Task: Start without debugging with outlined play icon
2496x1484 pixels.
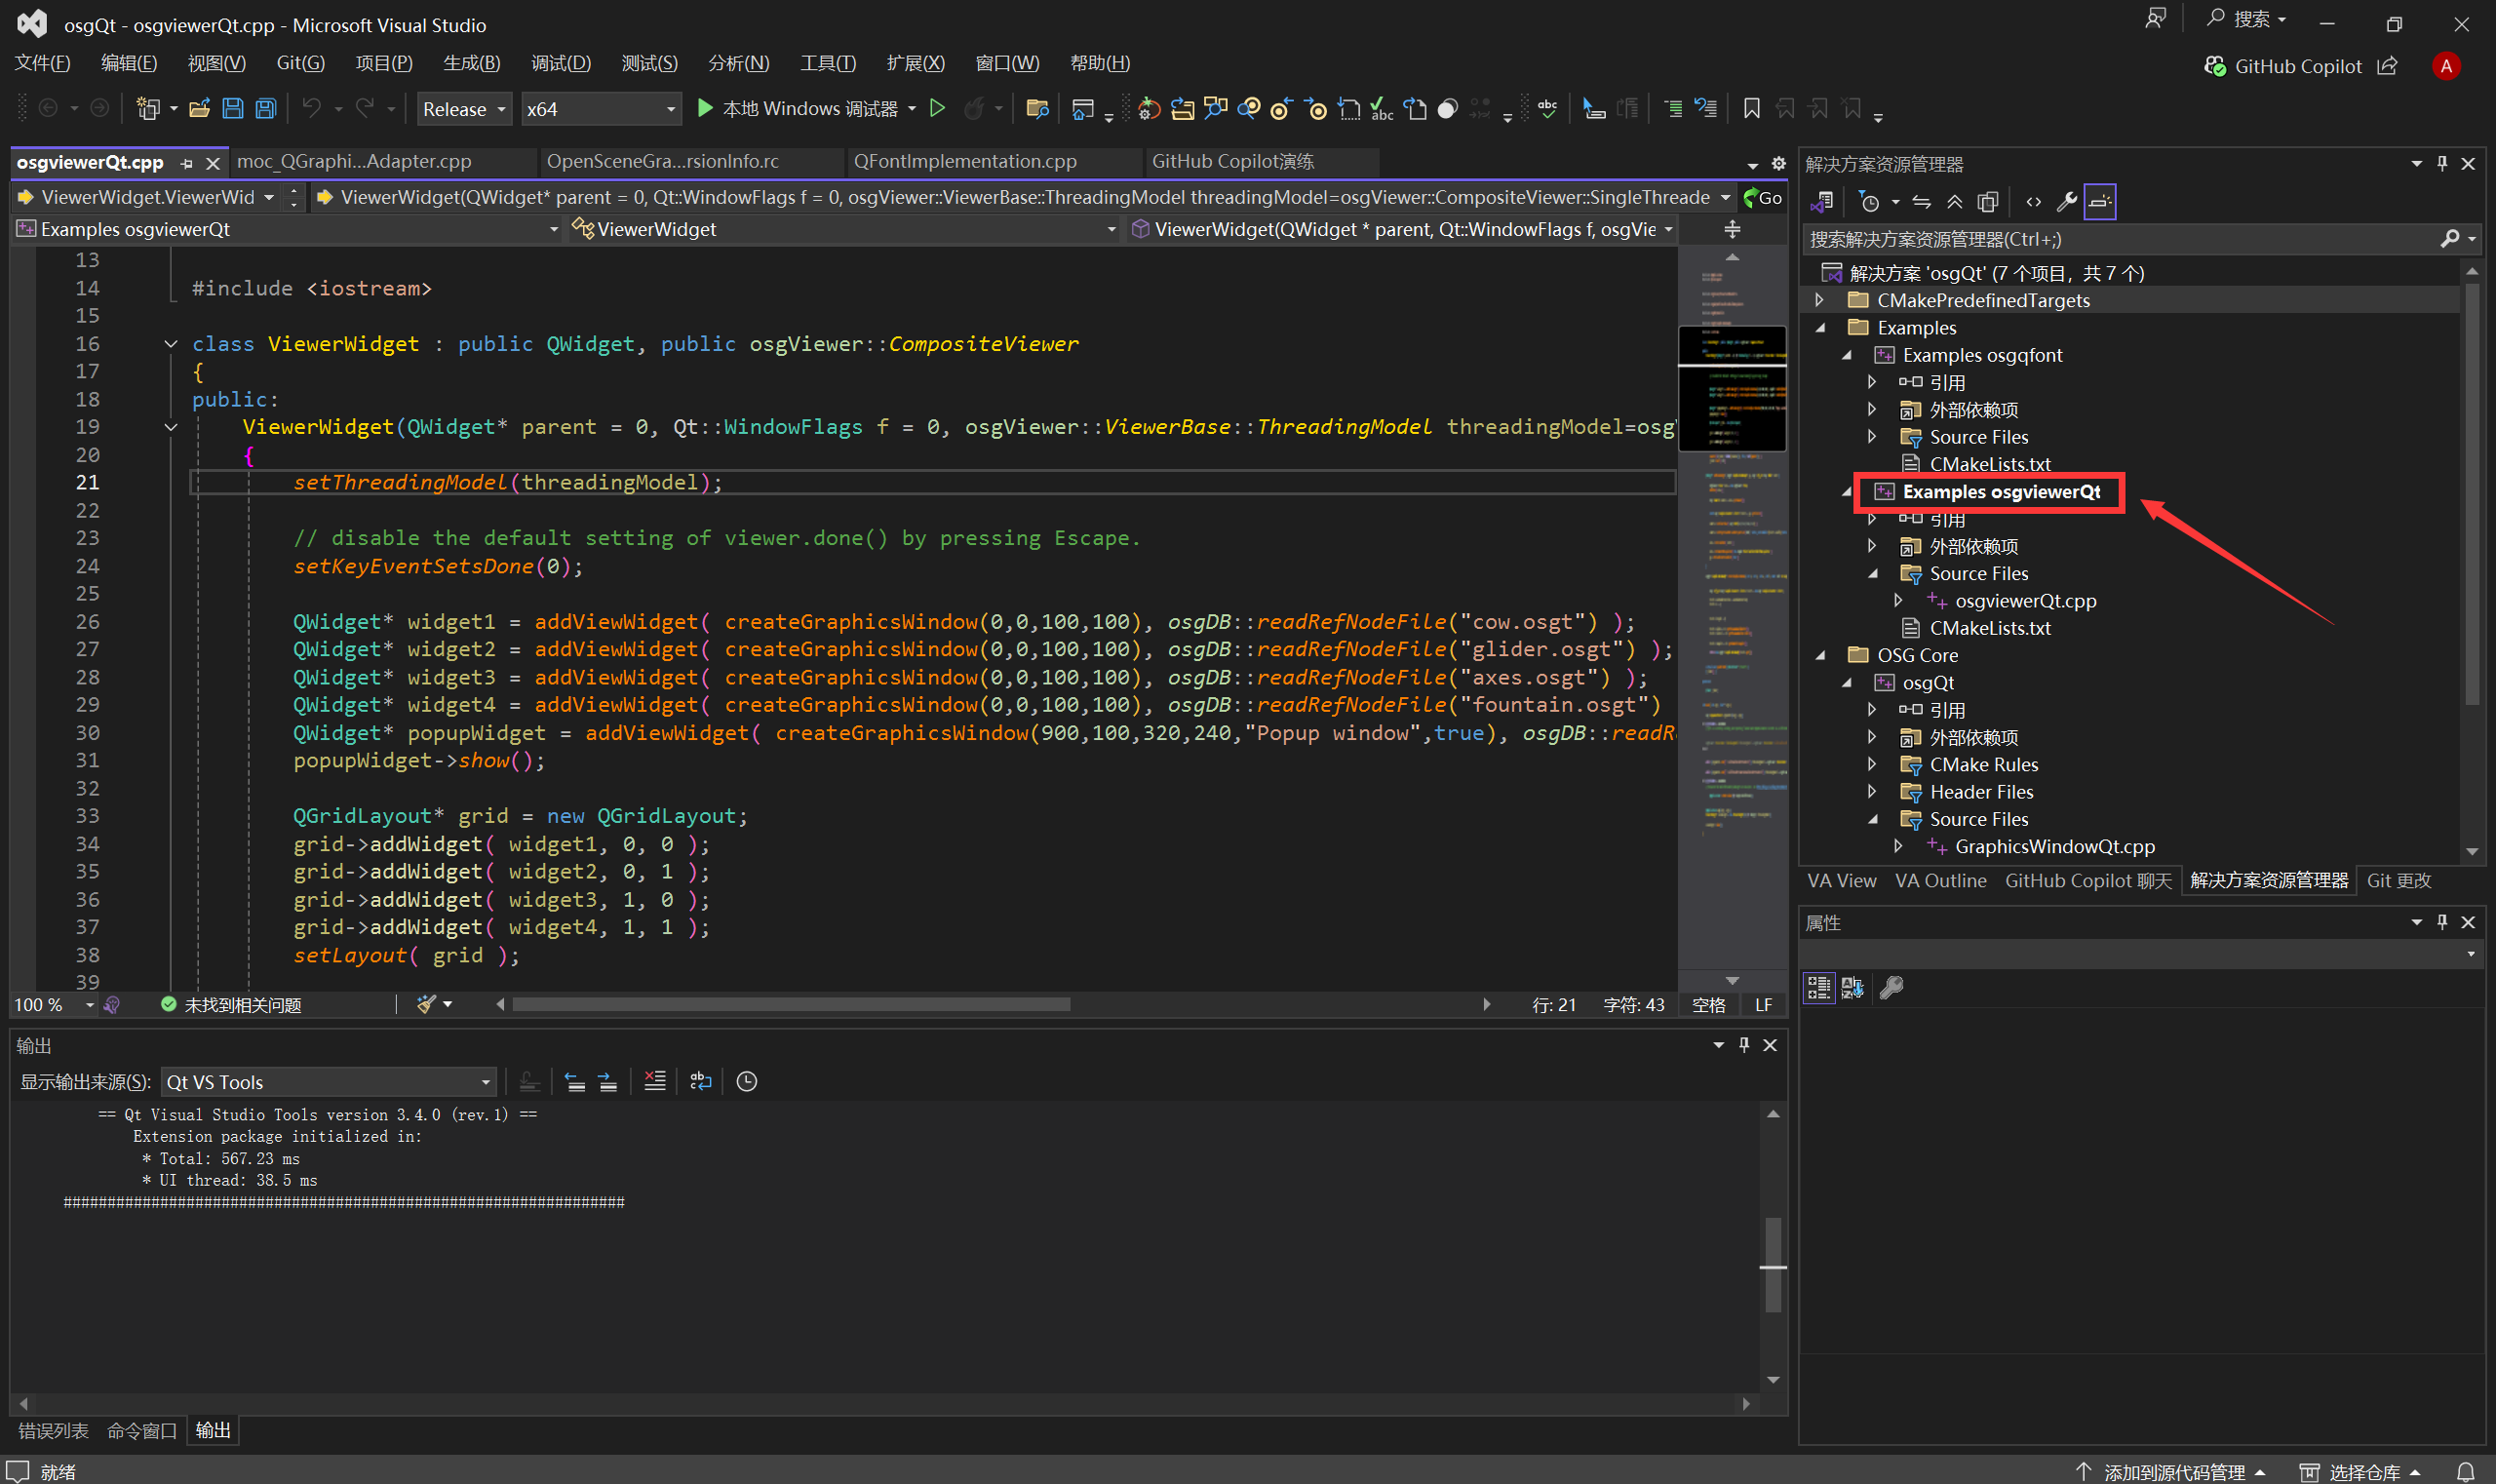Action: pos(937,108)
